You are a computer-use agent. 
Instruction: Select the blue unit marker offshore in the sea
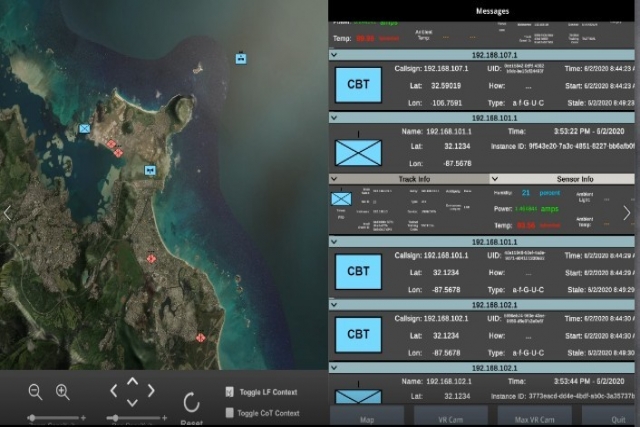241,58
